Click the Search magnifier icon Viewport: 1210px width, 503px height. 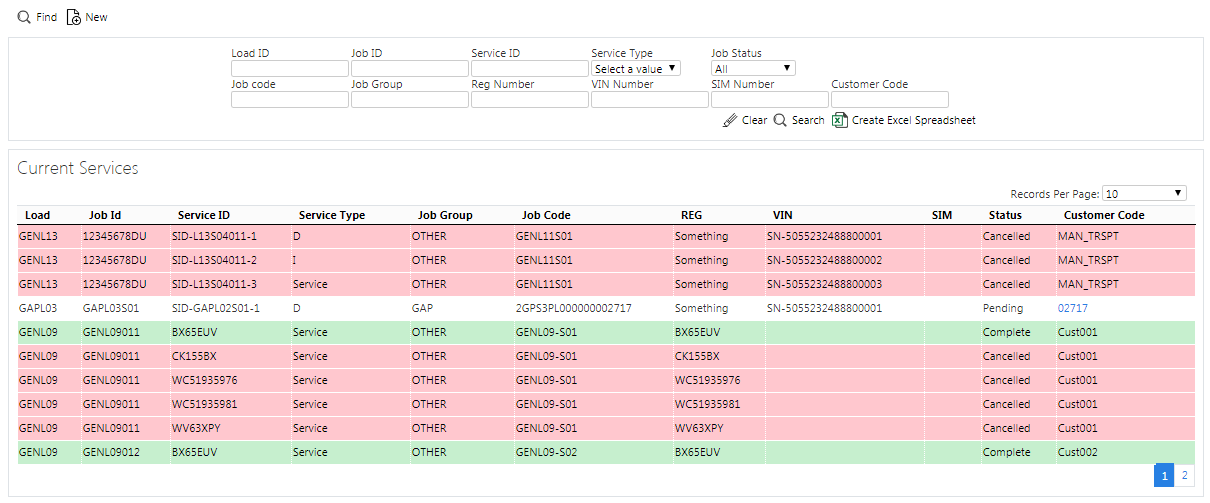(781, 120)
